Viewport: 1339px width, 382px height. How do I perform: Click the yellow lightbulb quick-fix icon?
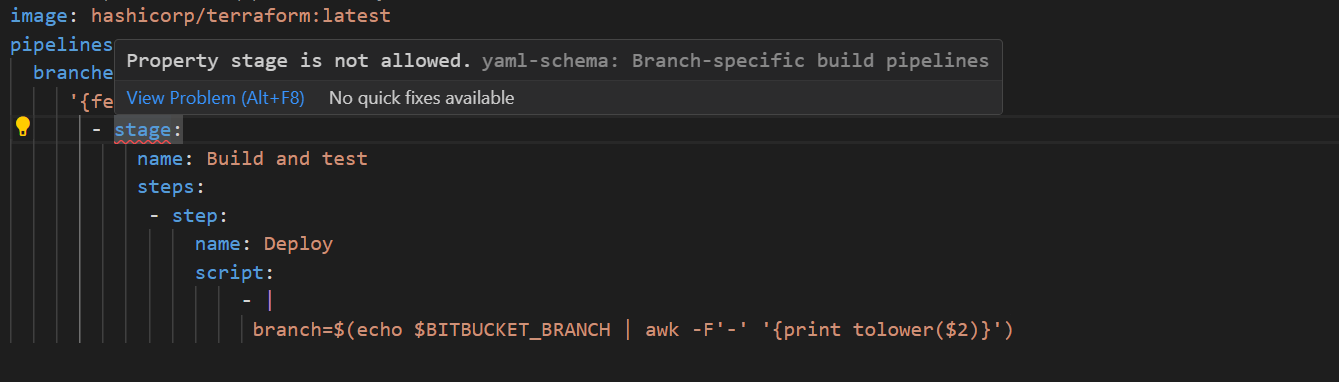click(x=23, y=127)
